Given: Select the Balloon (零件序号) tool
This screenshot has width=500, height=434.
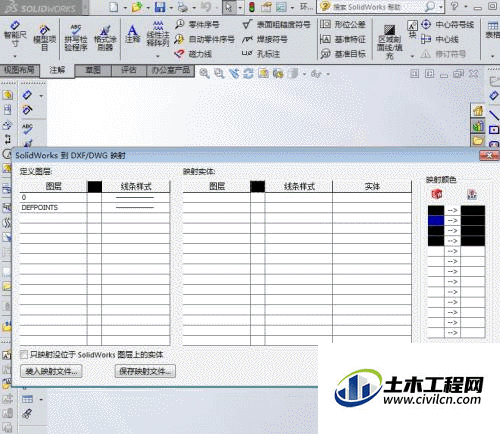Looking at the screenshot, I should tap(197, 24).
